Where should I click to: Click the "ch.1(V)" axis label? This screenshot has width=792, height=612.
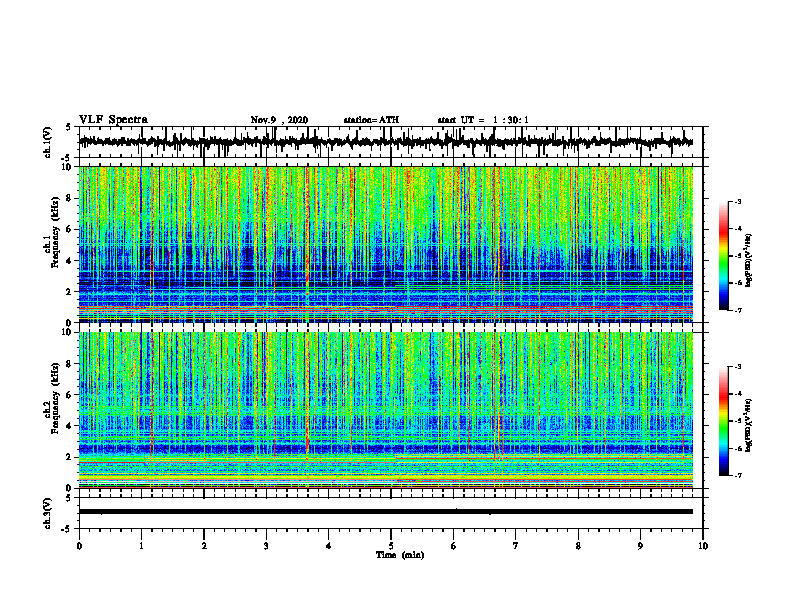tap(47, 142)
